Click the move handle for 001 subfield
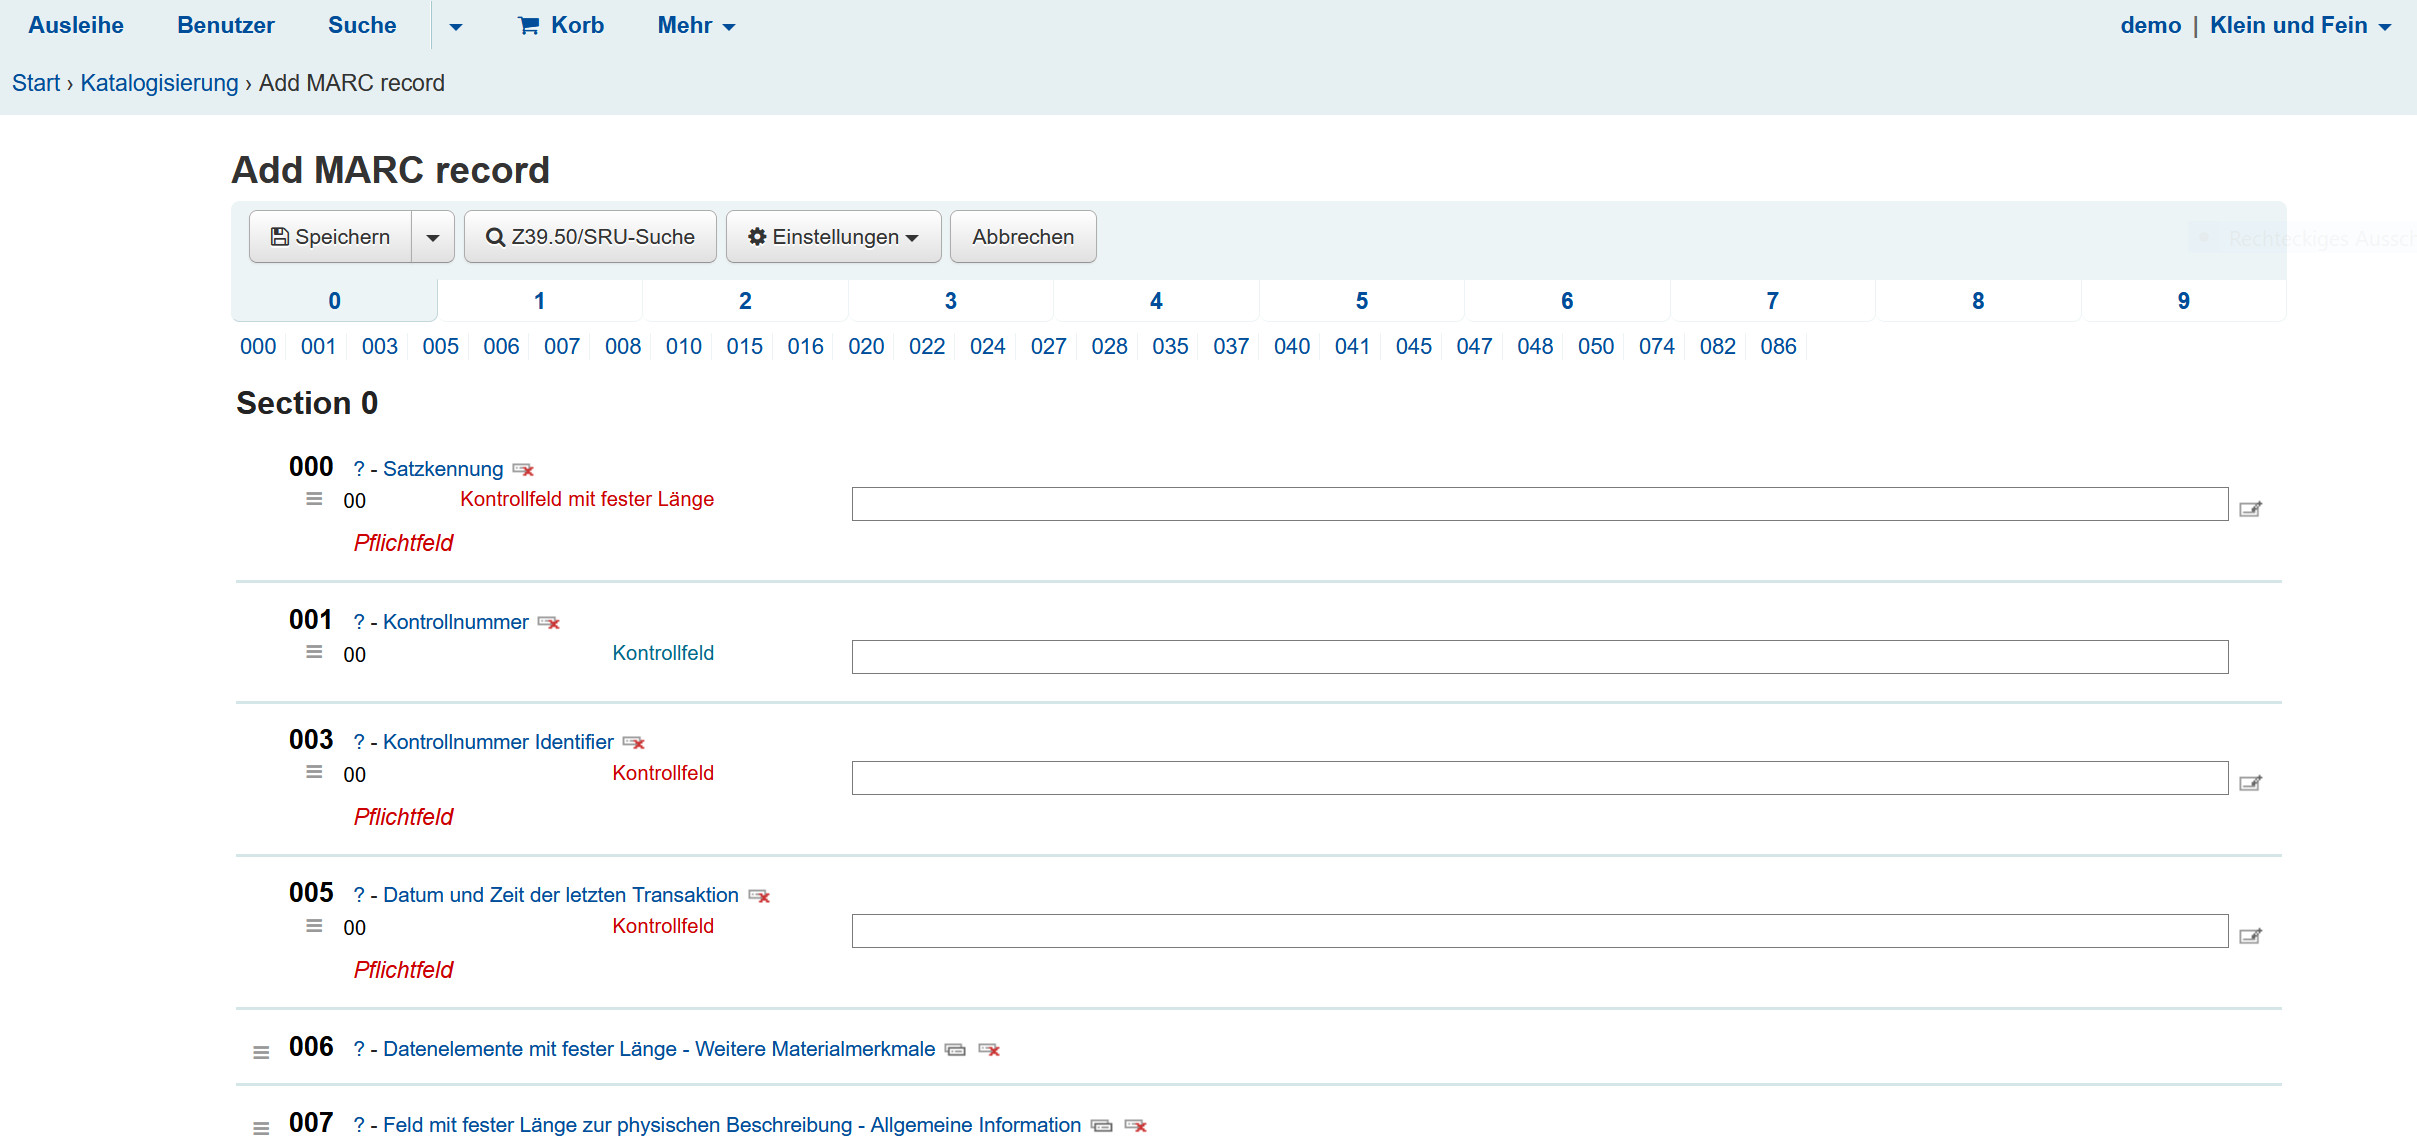 [x=314, y=653]
